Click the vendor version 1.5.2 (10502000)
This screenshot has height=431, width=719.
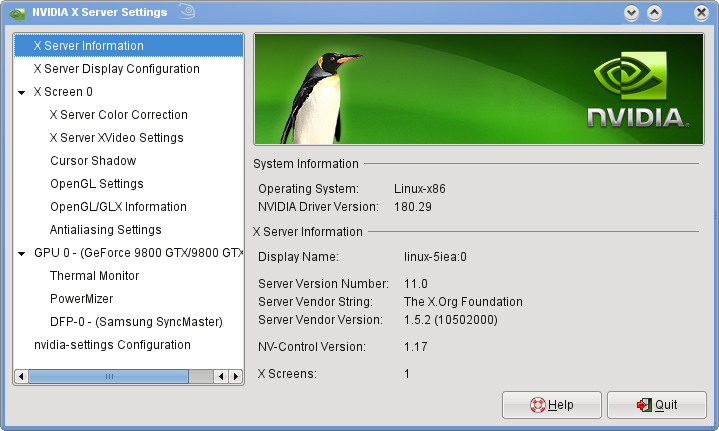[x=451, y=320]
